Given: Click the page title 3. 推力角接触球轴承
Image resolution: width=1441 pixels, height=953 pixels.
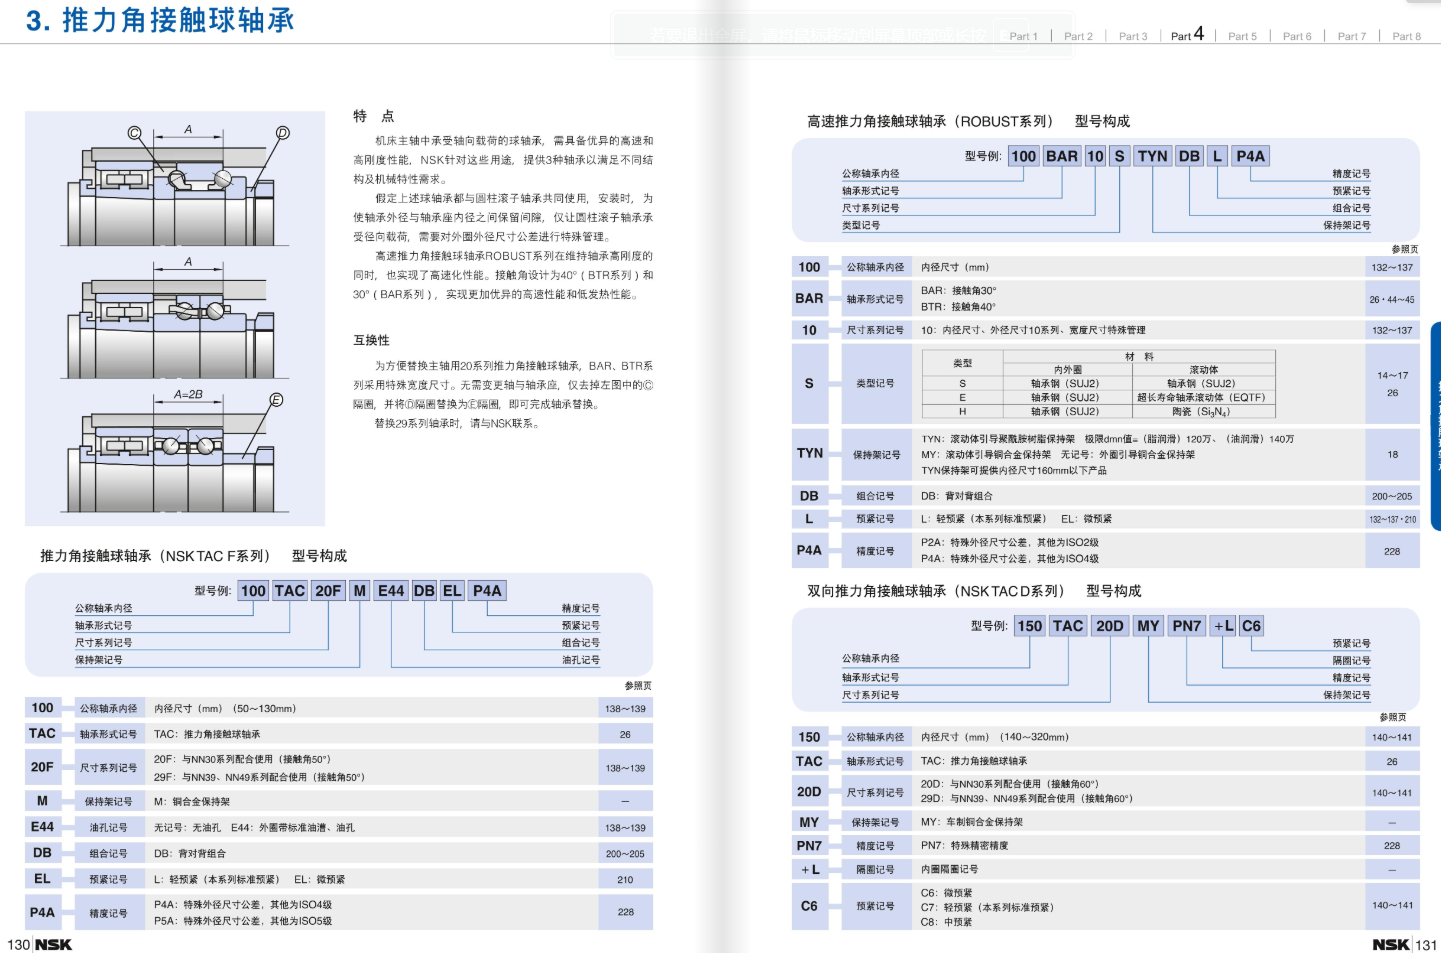Looking at the screenshot, I should pos(160,21).
